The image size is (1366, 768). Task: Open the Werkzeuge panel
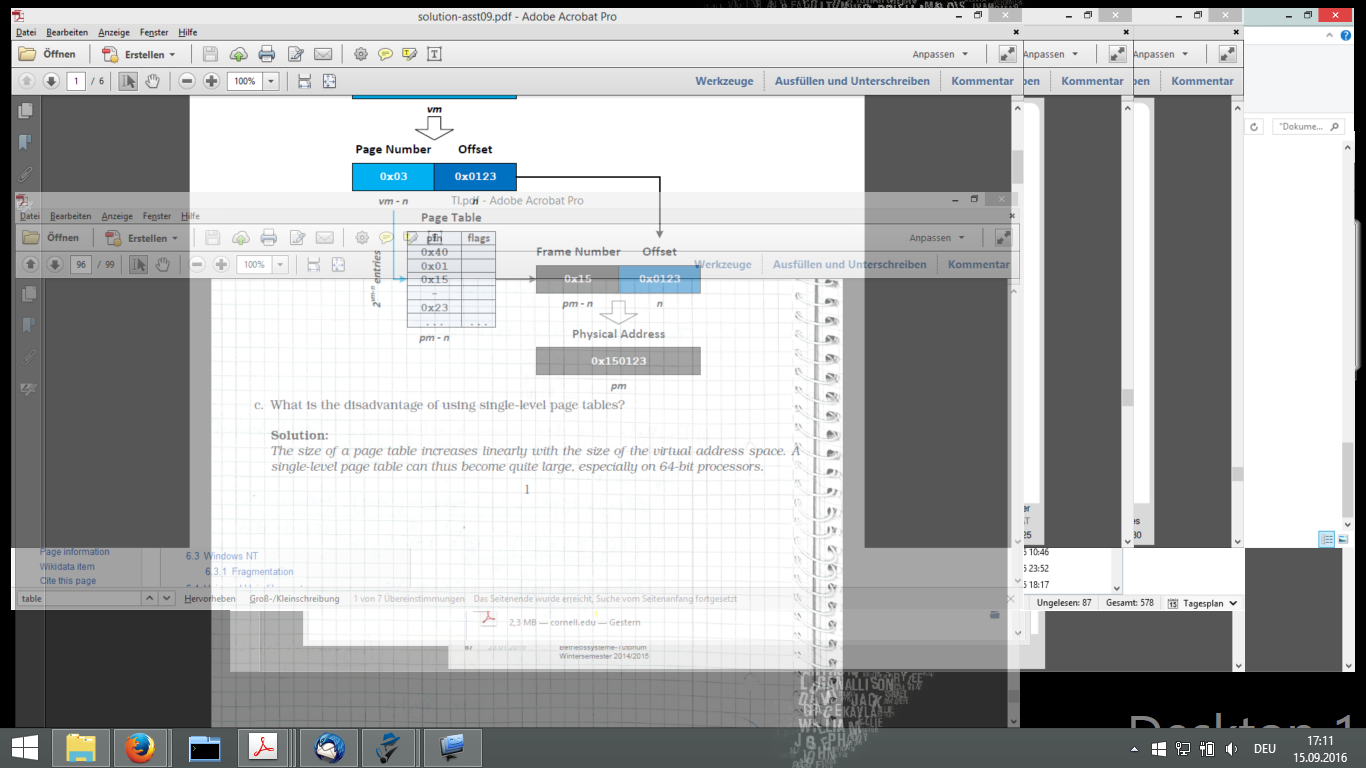click(x=724, y=81)
